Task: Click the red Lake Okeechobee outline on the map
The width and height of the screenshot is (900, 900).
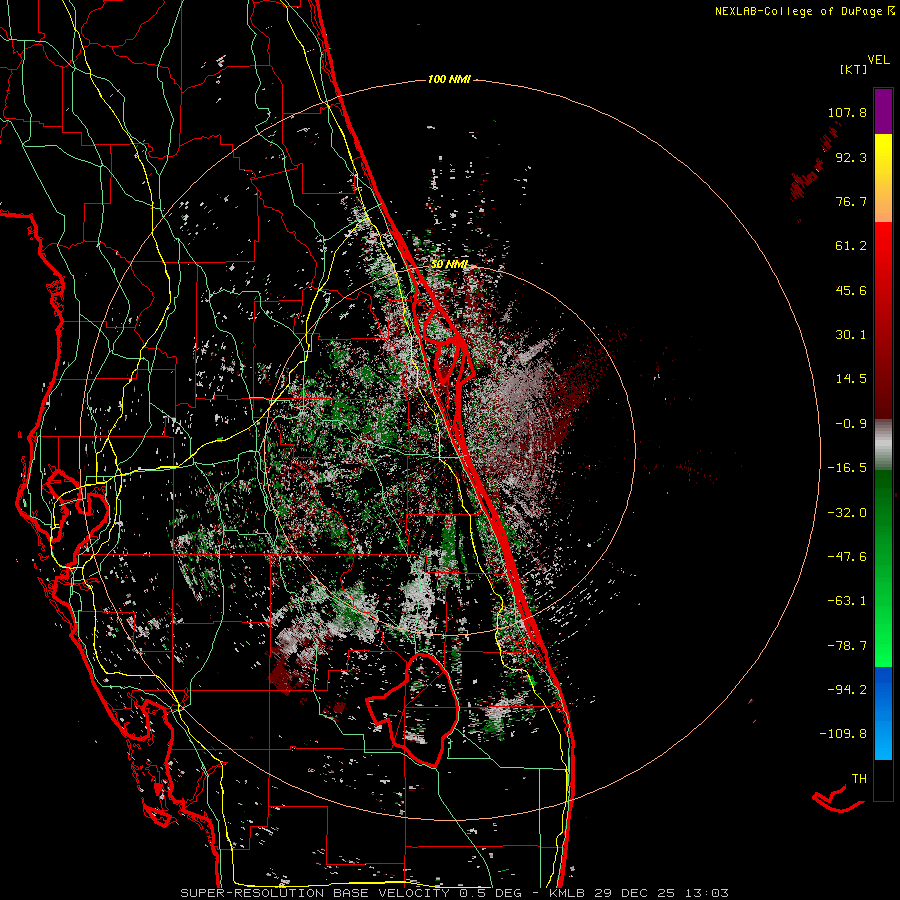Action: click(412, 710)
